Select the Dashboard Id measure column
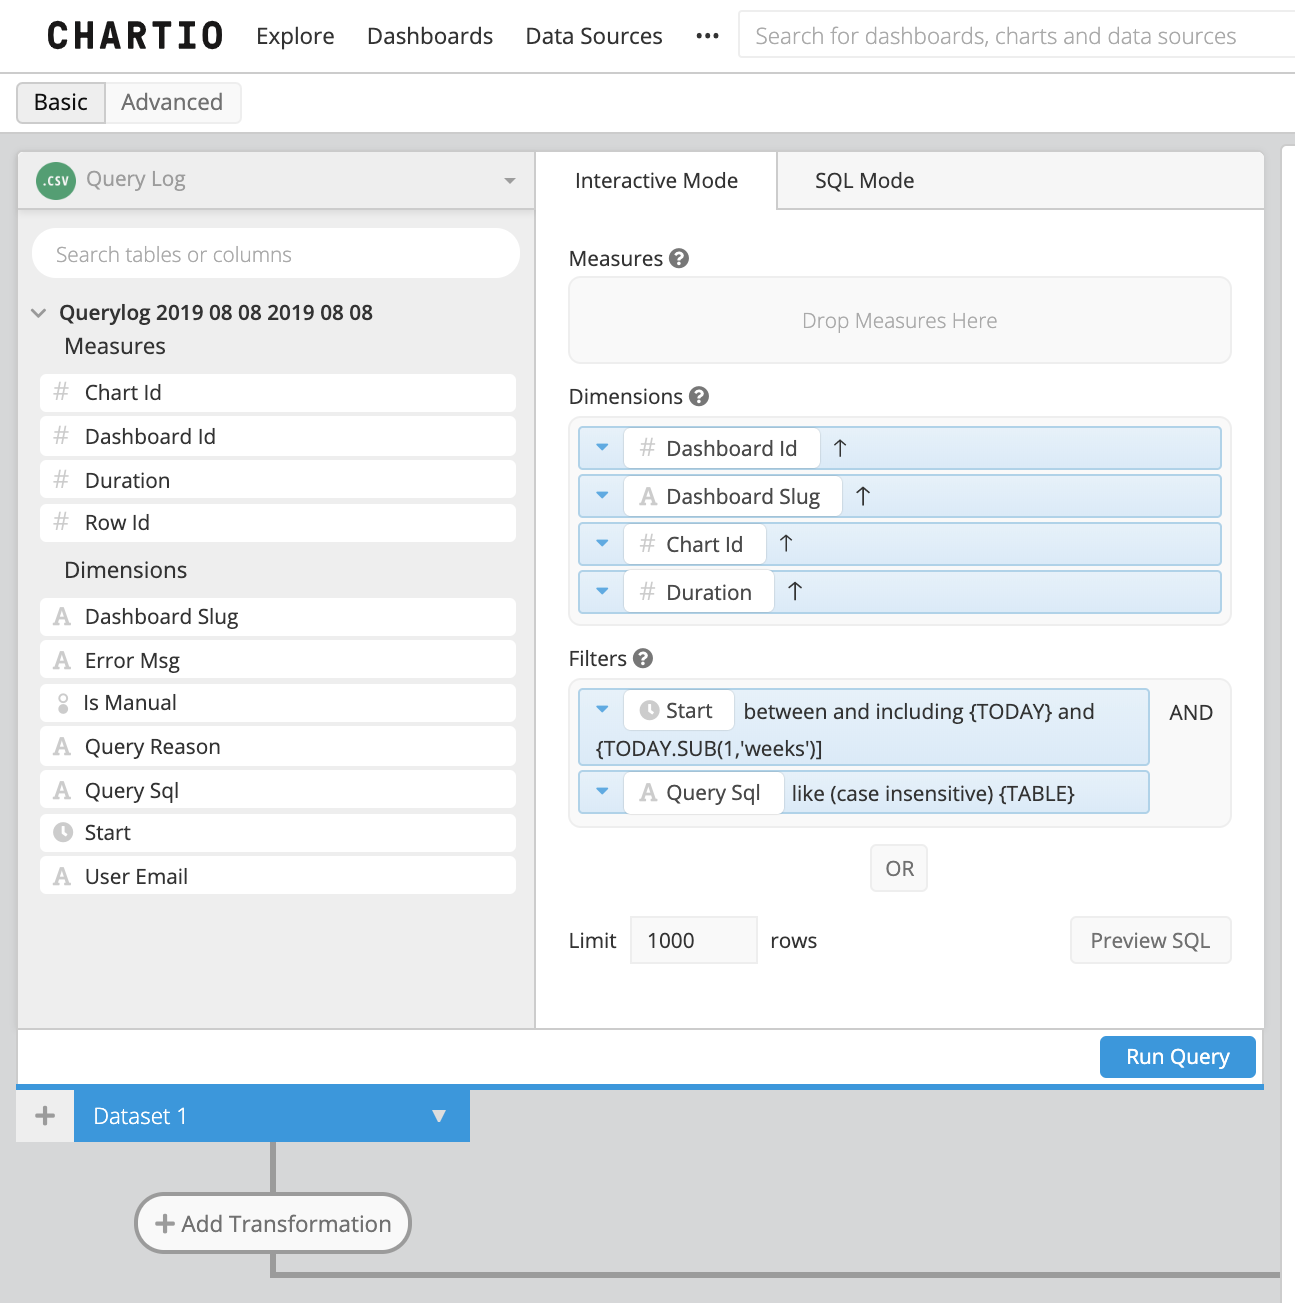The height and width of the screenshot is (1303, 1295). pos(278,436)
